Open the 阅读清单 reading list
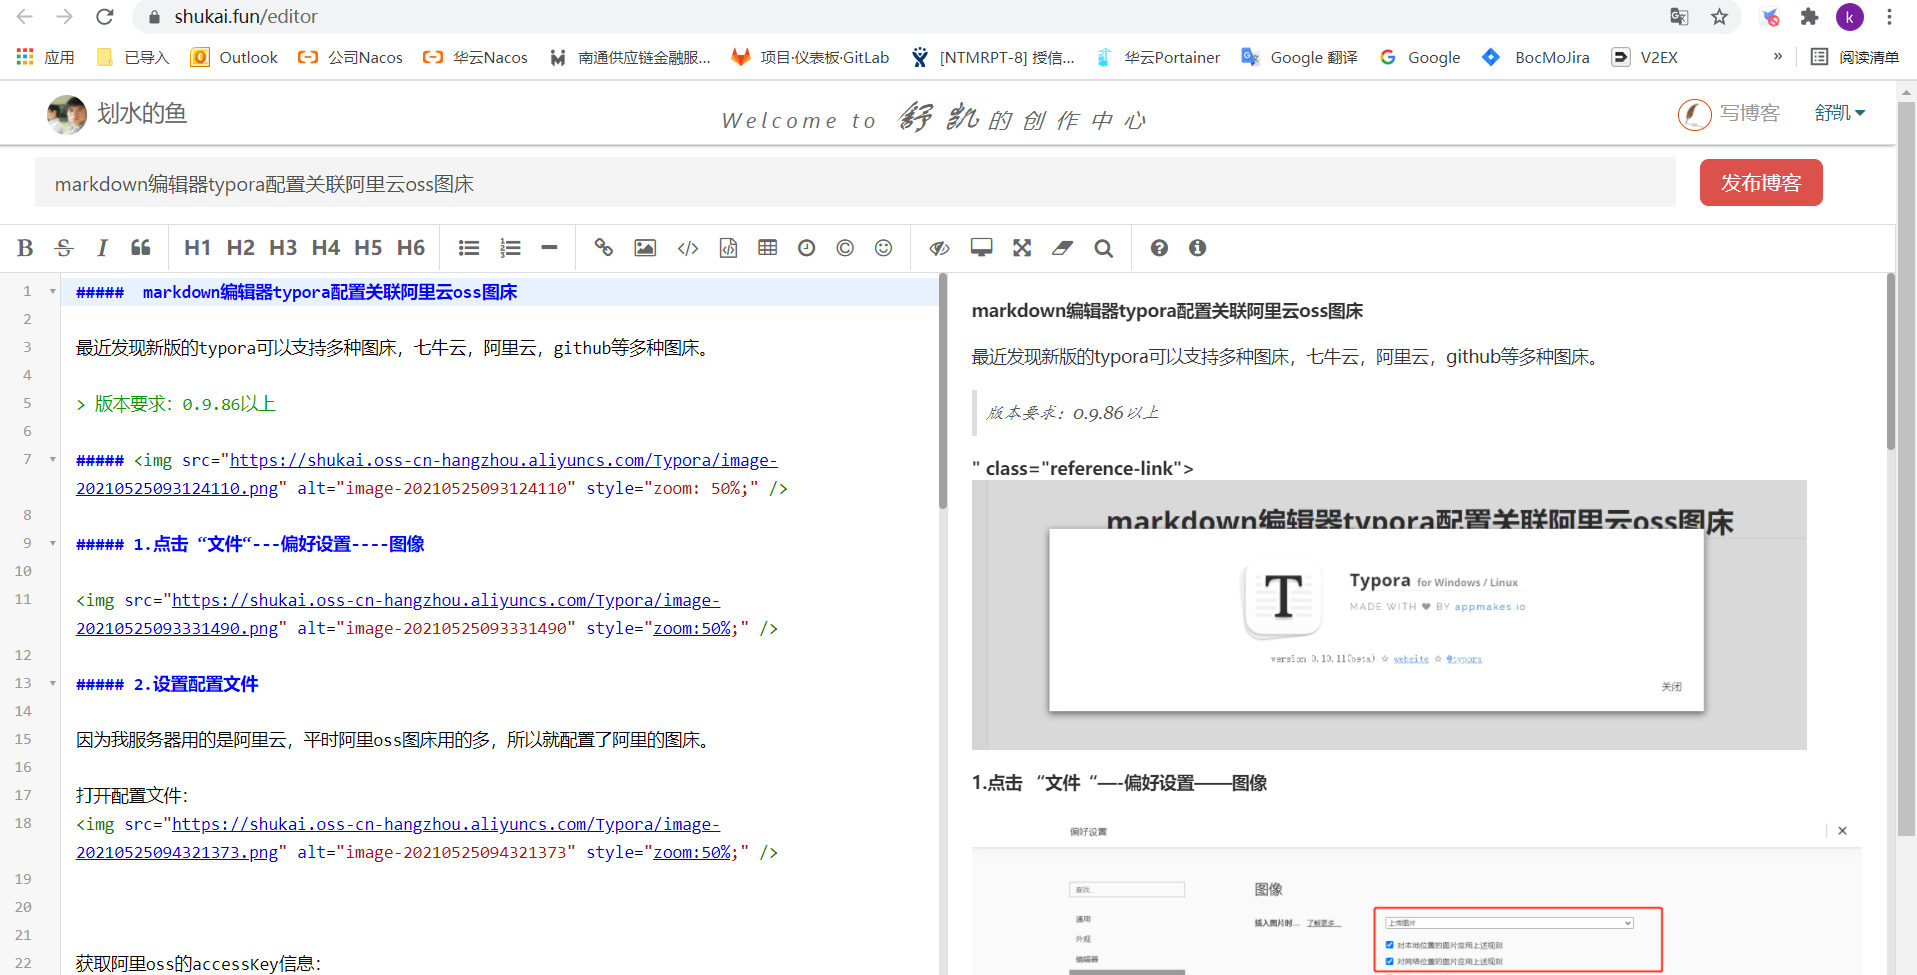The height and width of the screenshot is (975, 1917). [1855, 57]
